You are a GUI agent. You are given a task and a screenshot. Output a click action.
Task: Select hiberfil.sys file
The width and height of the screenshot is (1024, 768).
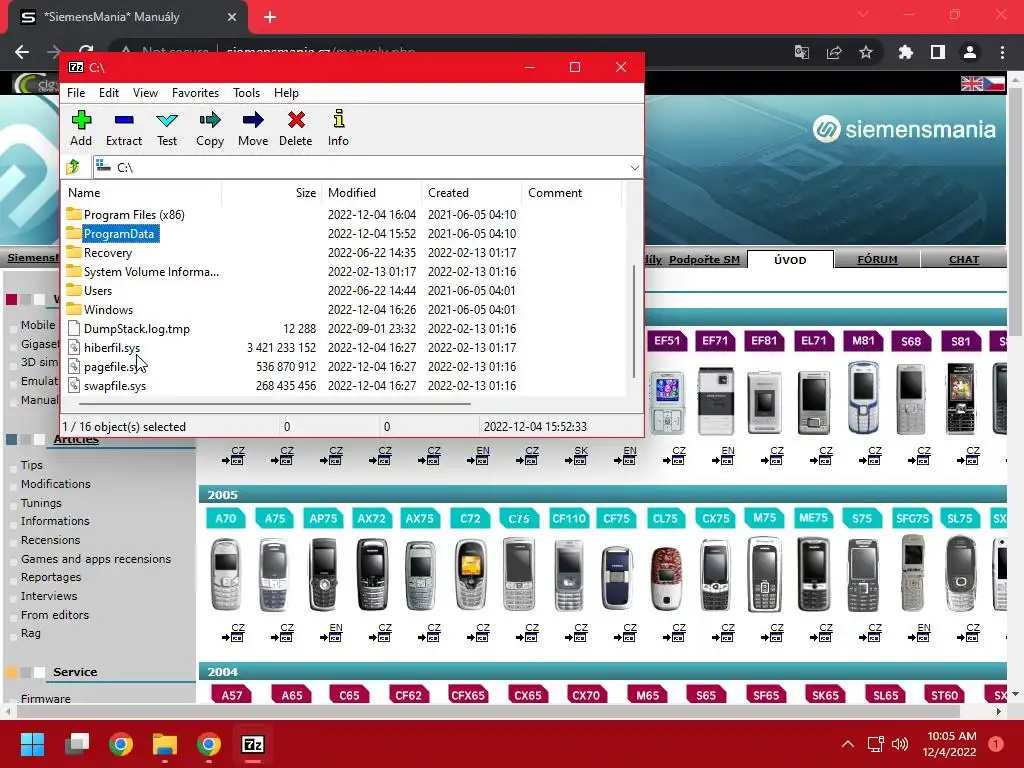click(112, 347)
